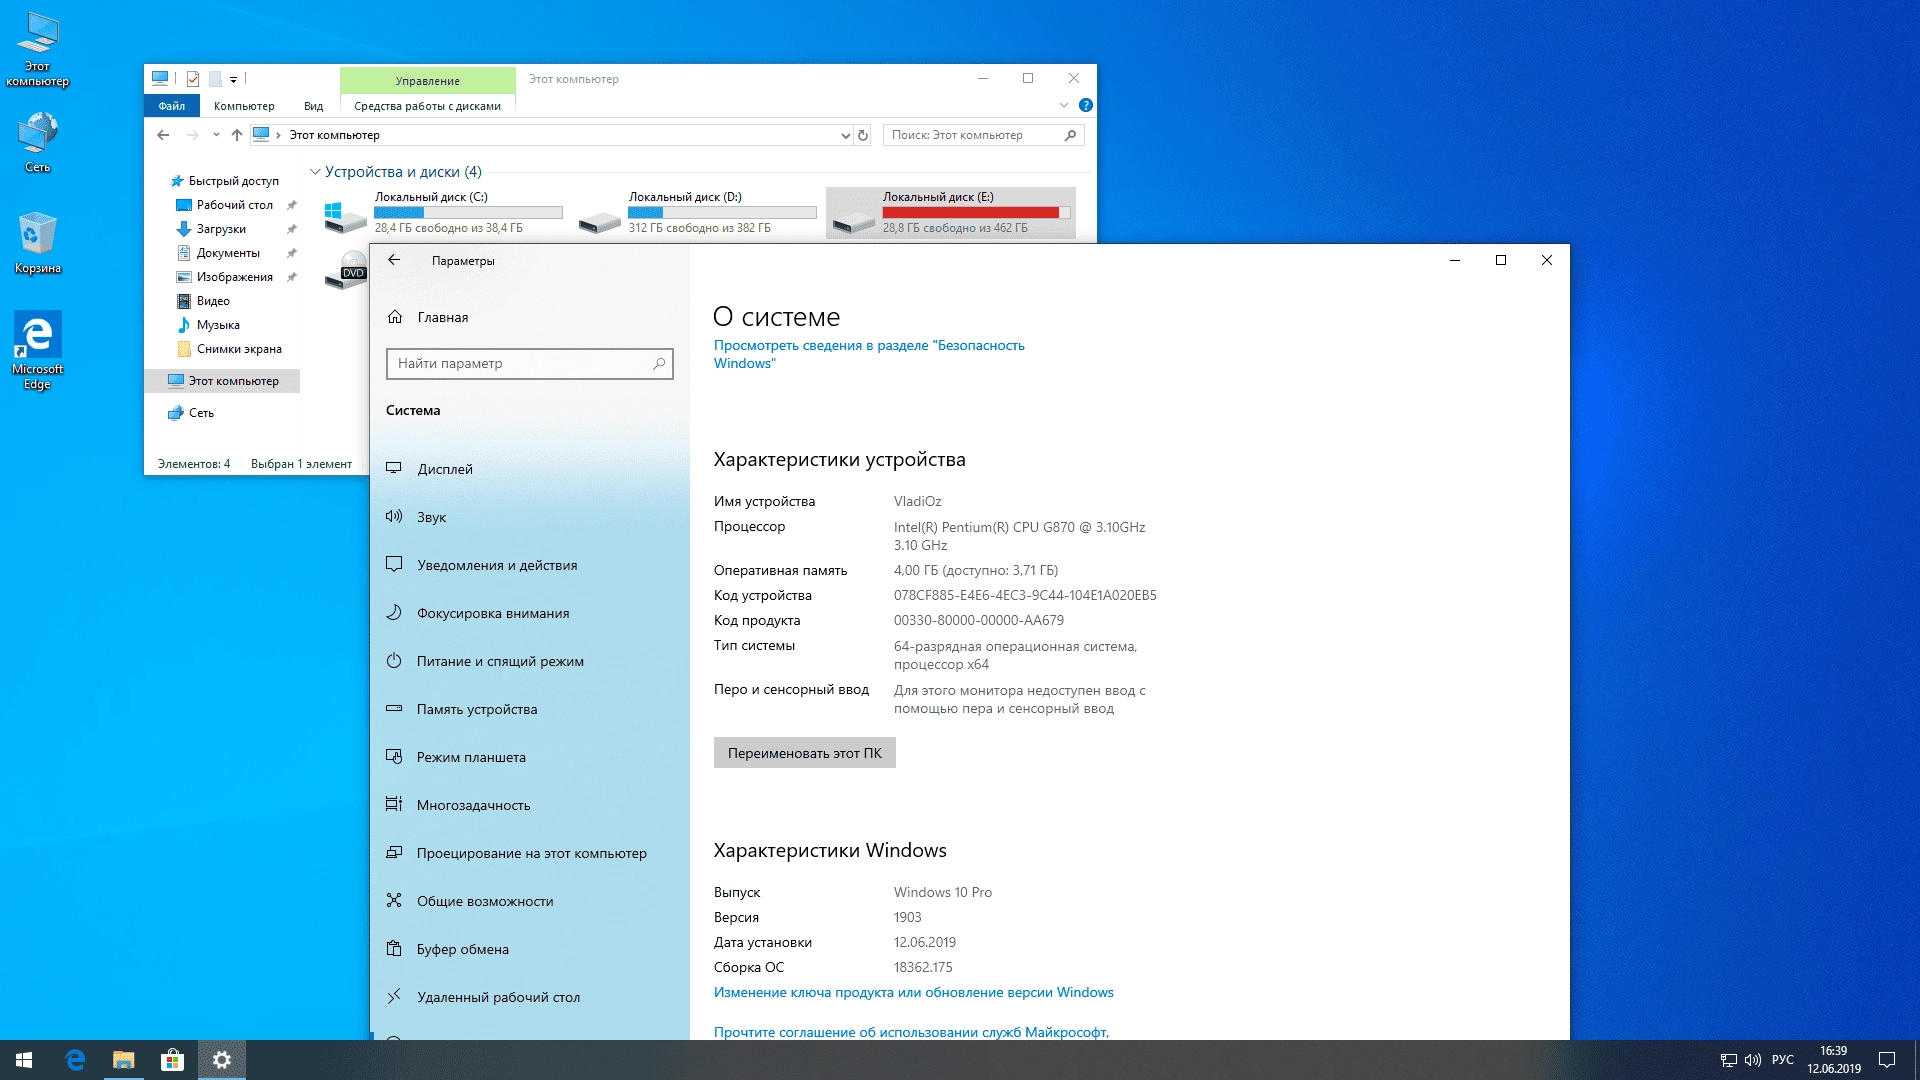The height and width of the screenshot is (1080, 1920).
Task: Click Изменение ключа продукта link
Action: click(x=913, y=992)
